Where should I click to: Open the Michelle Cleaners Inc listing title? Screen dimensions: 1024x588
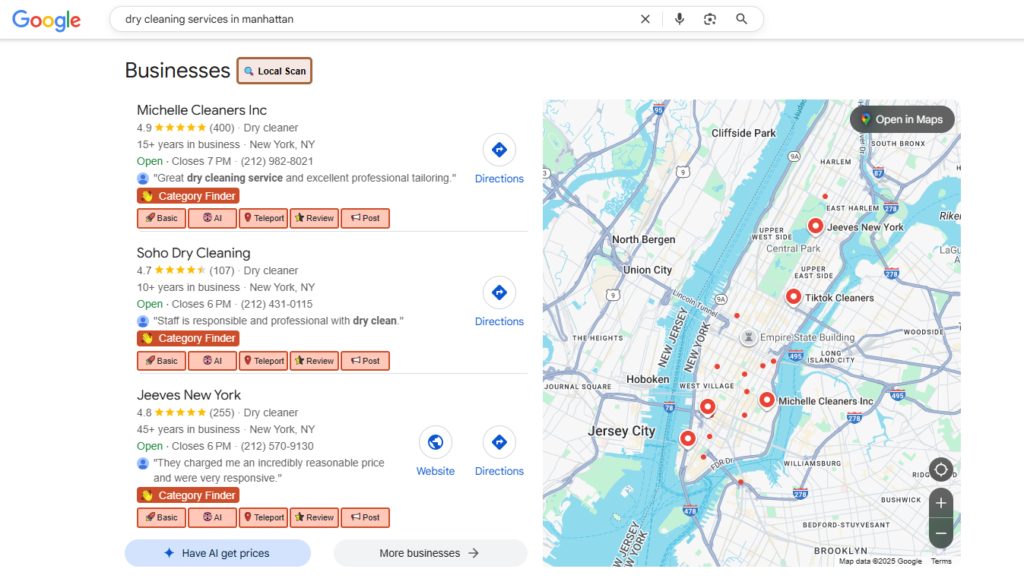point(202,110)
